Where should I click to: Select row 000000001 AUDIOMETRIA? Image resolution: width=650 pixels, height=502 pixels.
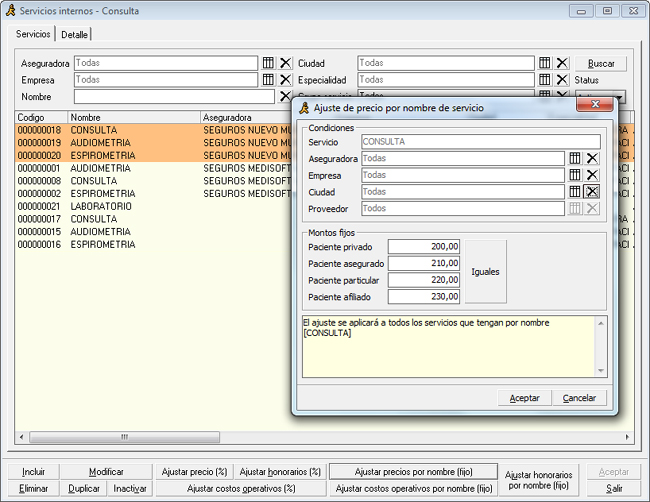tap(153, 168)
